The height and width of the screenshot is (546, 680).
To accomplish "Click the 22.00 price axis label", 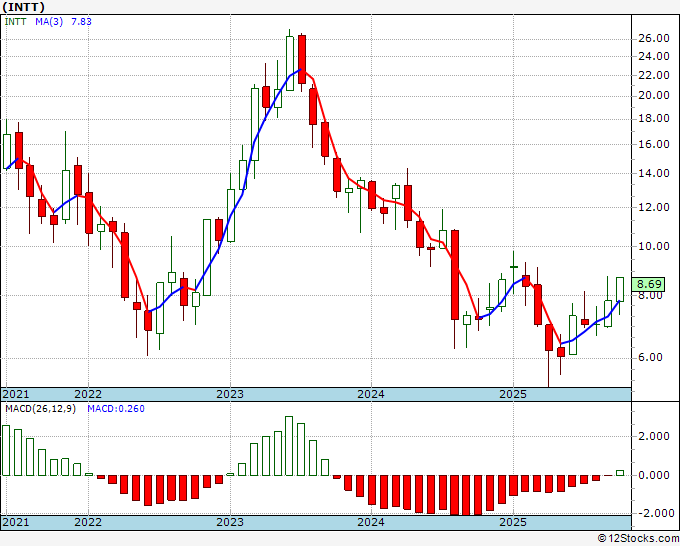I will [x=654, y=75].
